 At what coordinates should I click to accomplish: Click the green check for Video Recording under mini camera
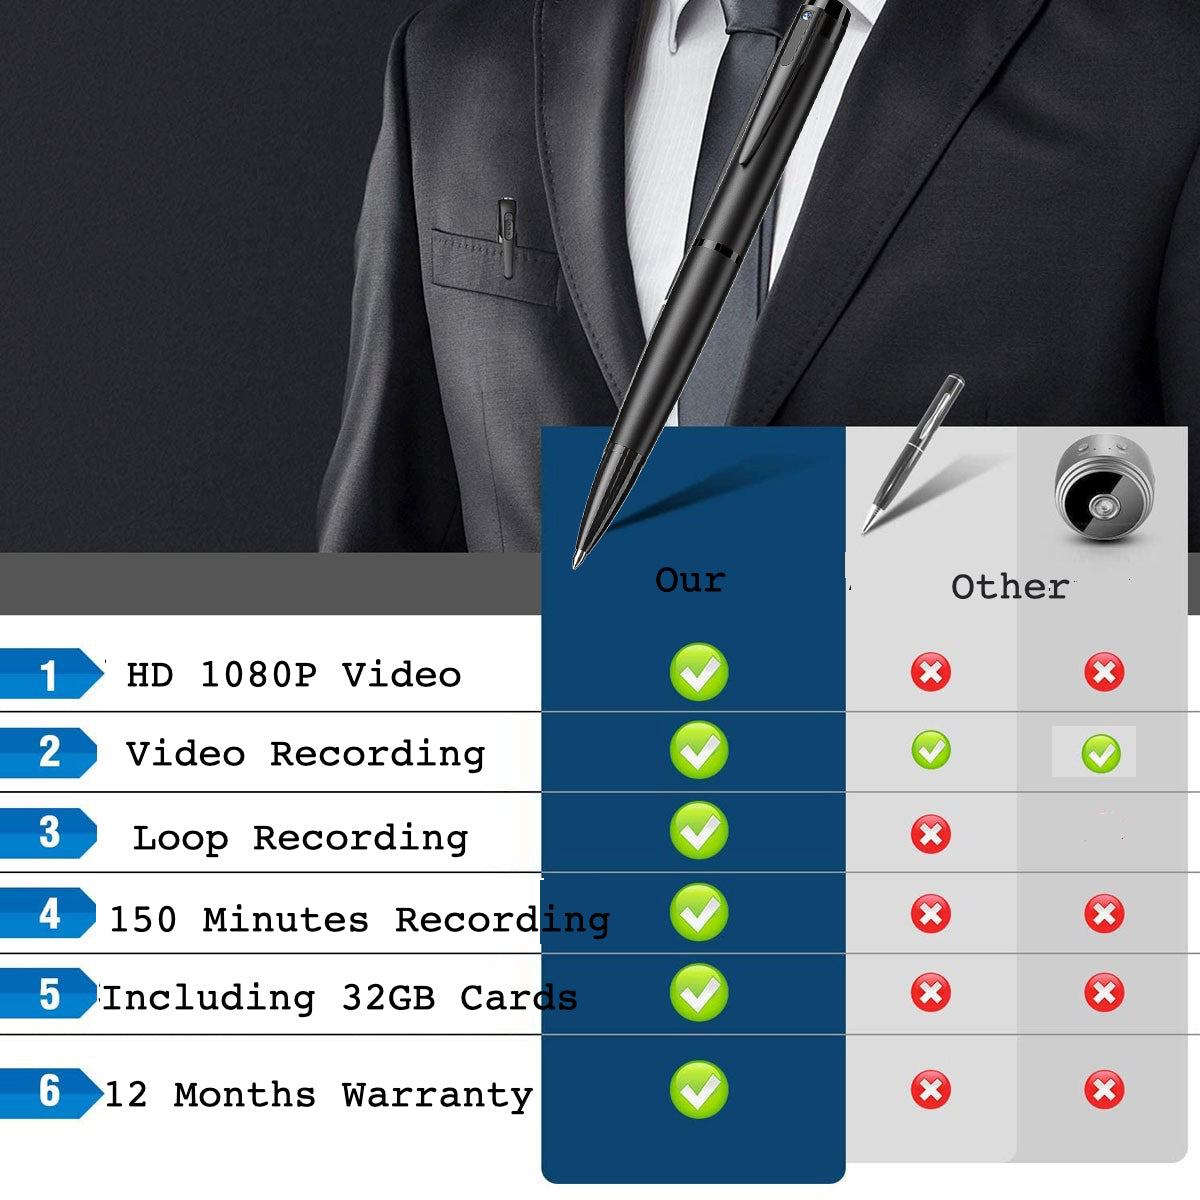pyautogui.click(x=1101, y=753)
